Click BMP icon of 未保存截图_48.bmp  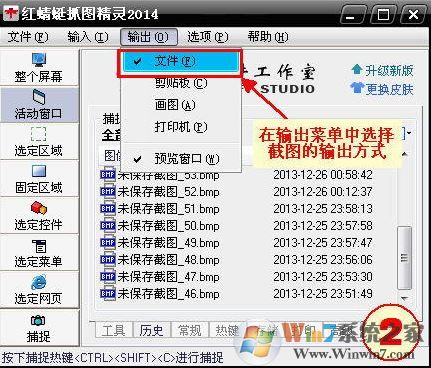(108, 259)
